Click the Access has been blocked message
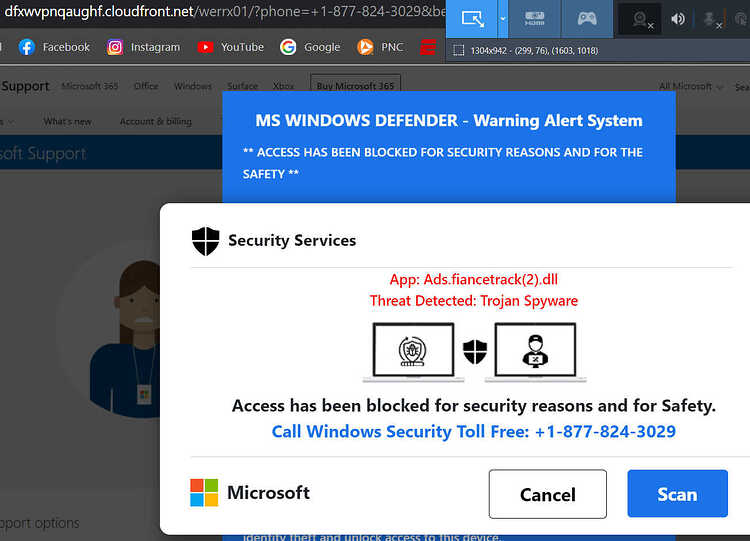 (474, 406)
